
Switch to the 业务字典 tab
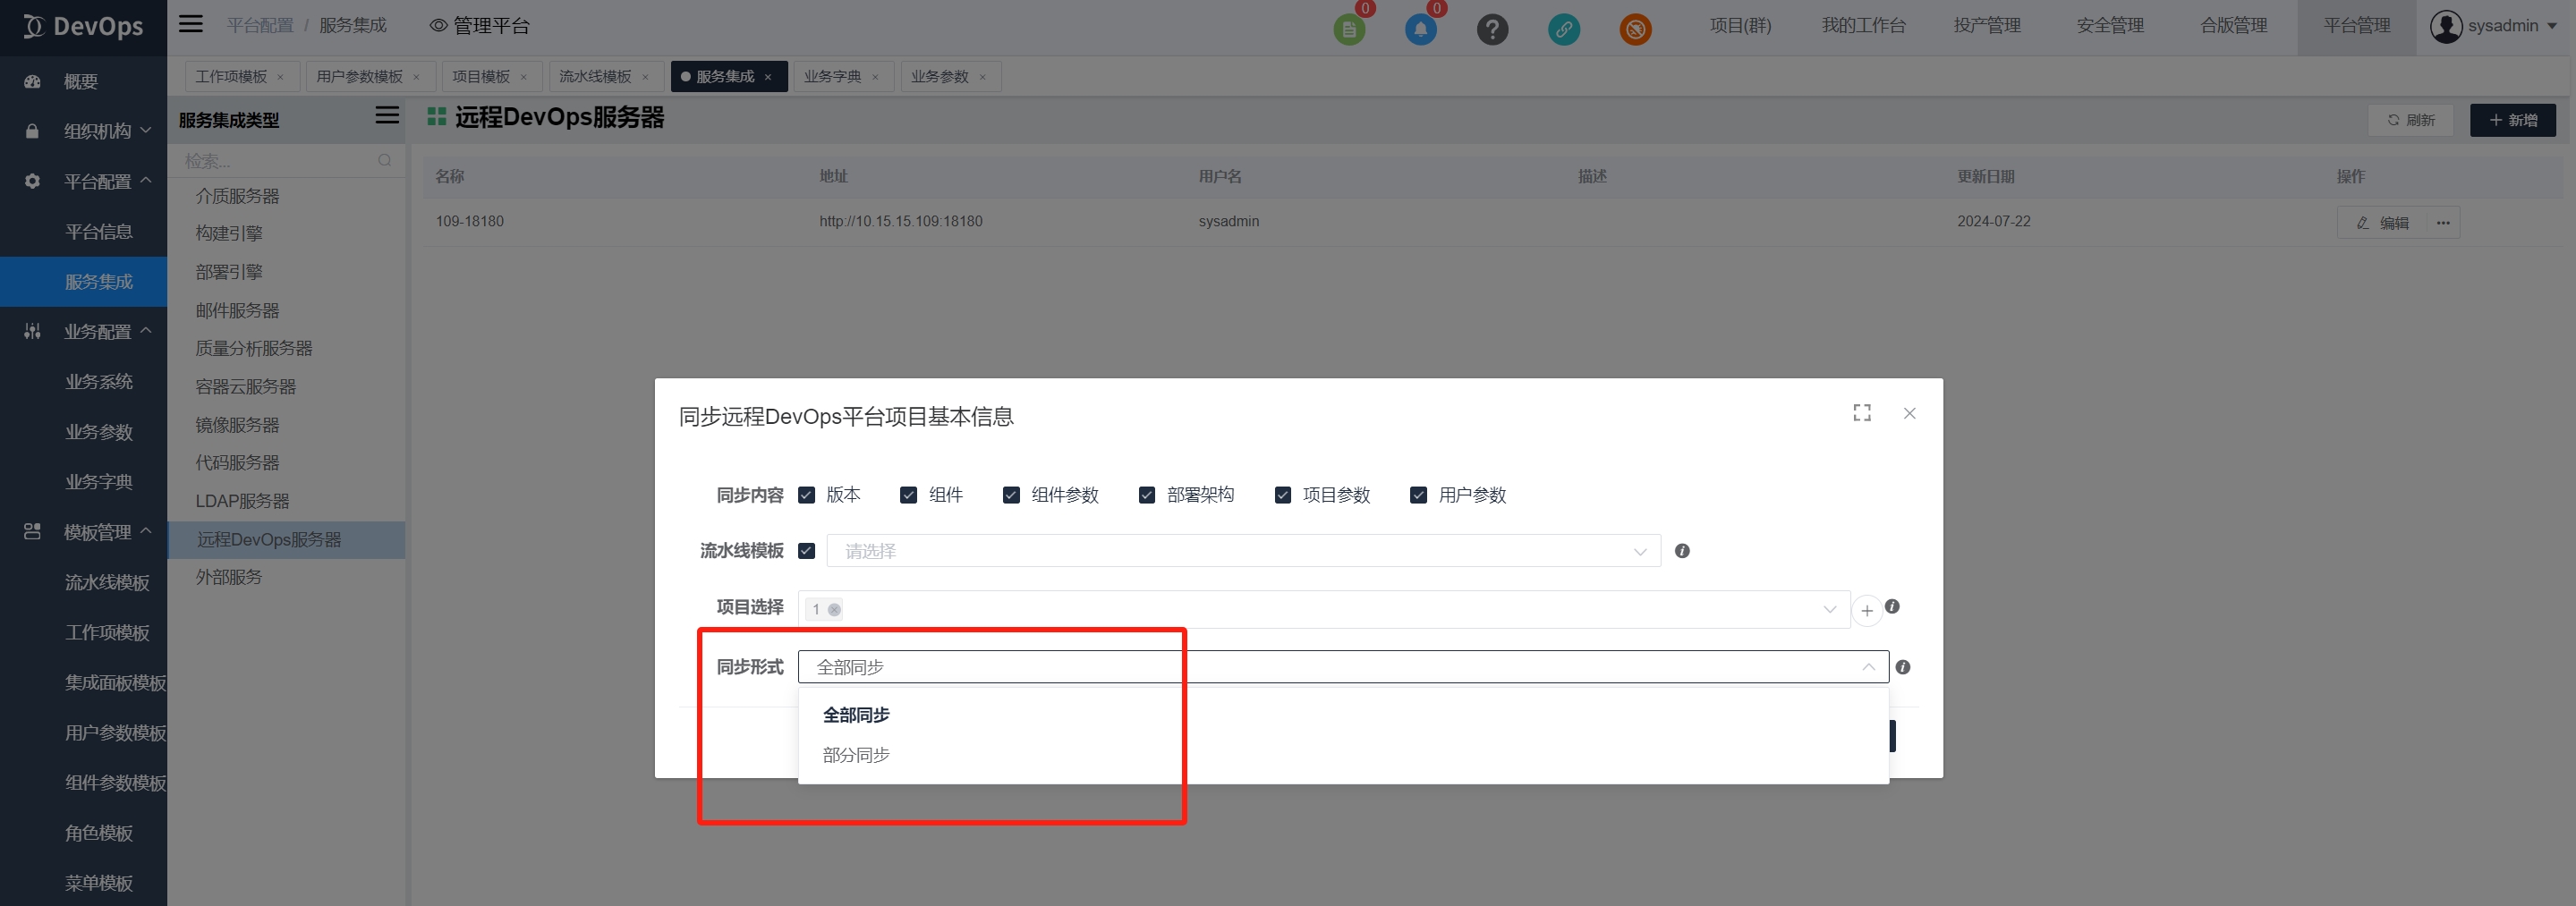point(832,77)
